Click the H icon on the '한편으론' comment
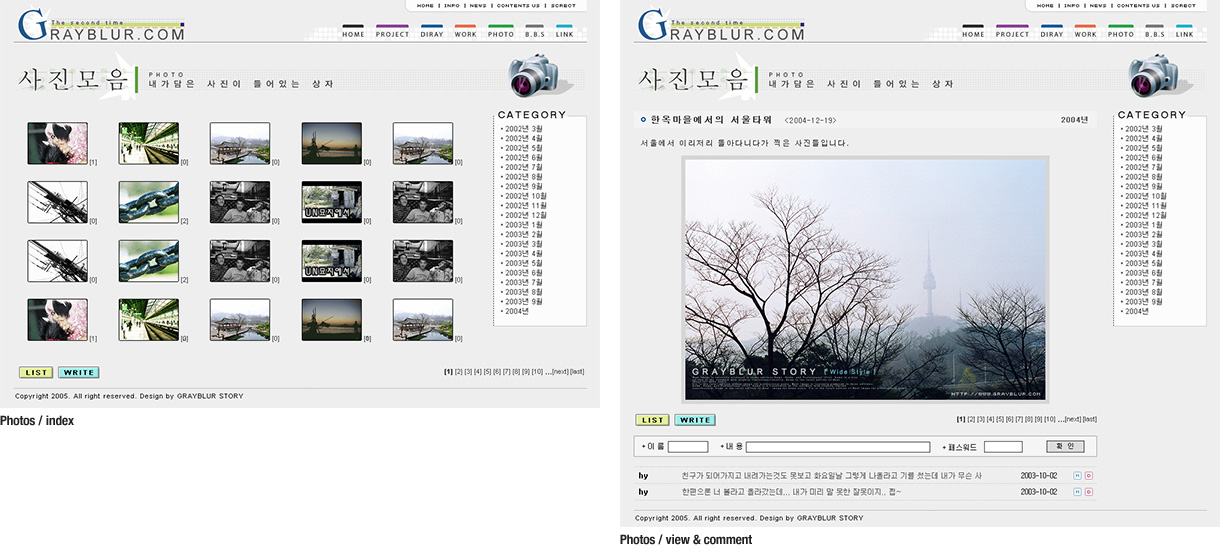Viewport: 1220px width, 552px height. [1077, 492]
